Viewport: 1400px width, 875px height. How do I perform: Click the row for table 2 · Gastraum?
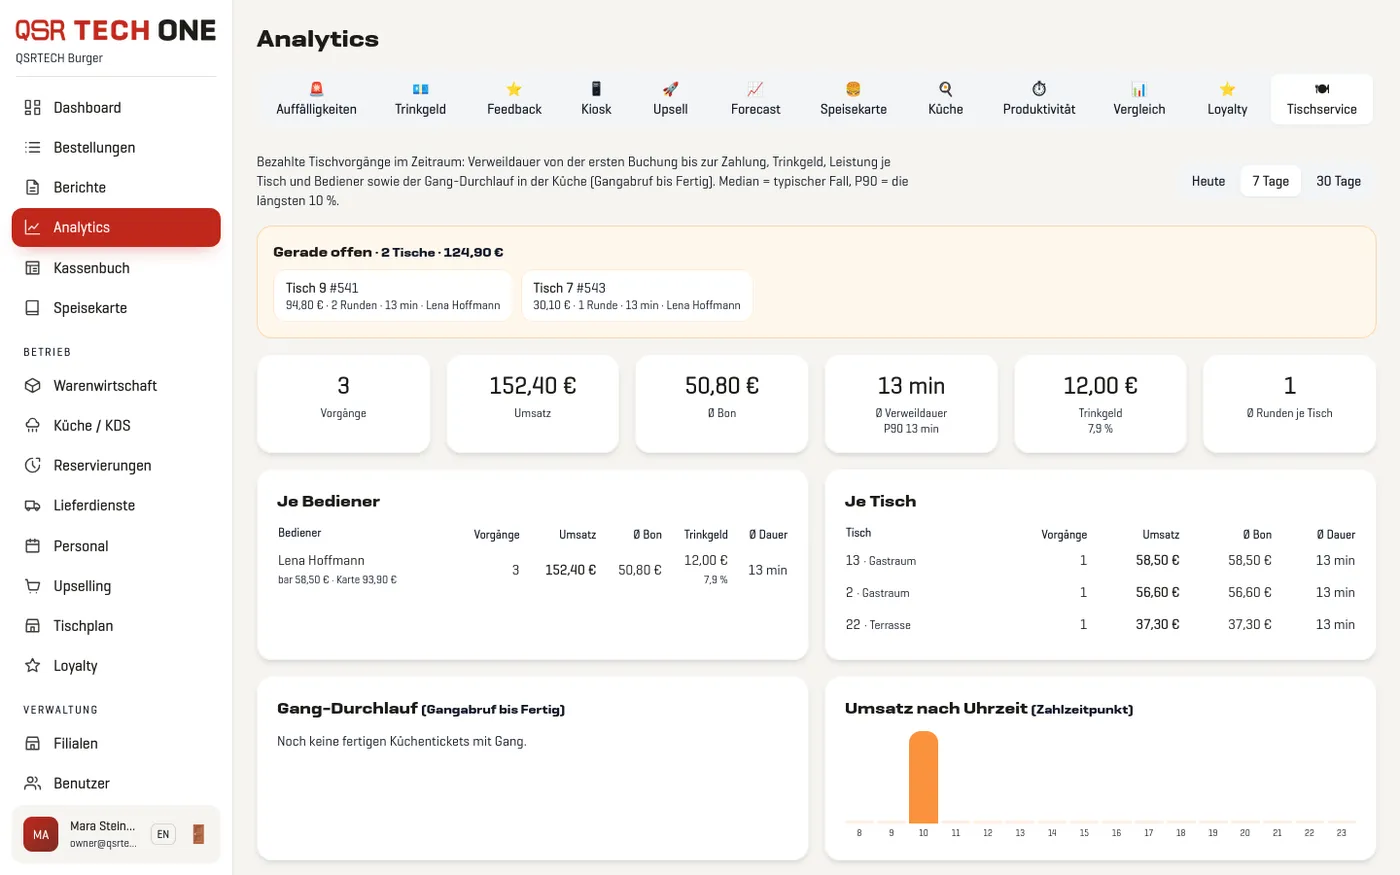pos(1100,592)
